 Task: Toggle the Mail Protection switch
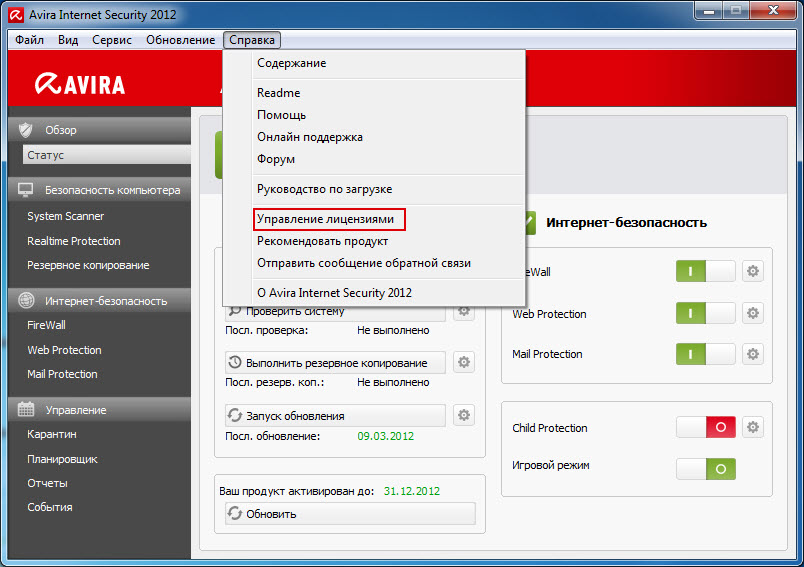[706, 354]
